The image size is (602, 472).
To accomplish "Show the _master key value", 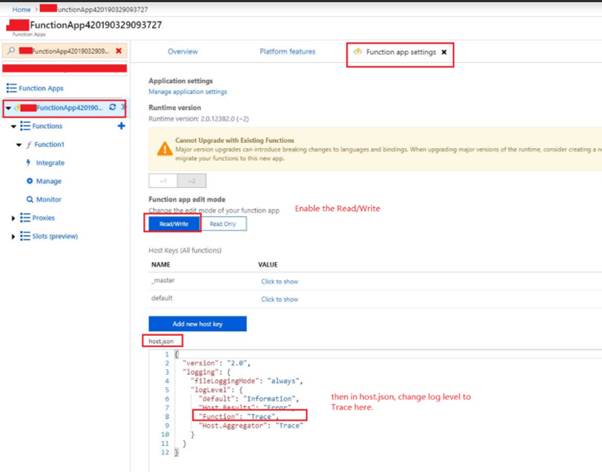I will point(280,282).
